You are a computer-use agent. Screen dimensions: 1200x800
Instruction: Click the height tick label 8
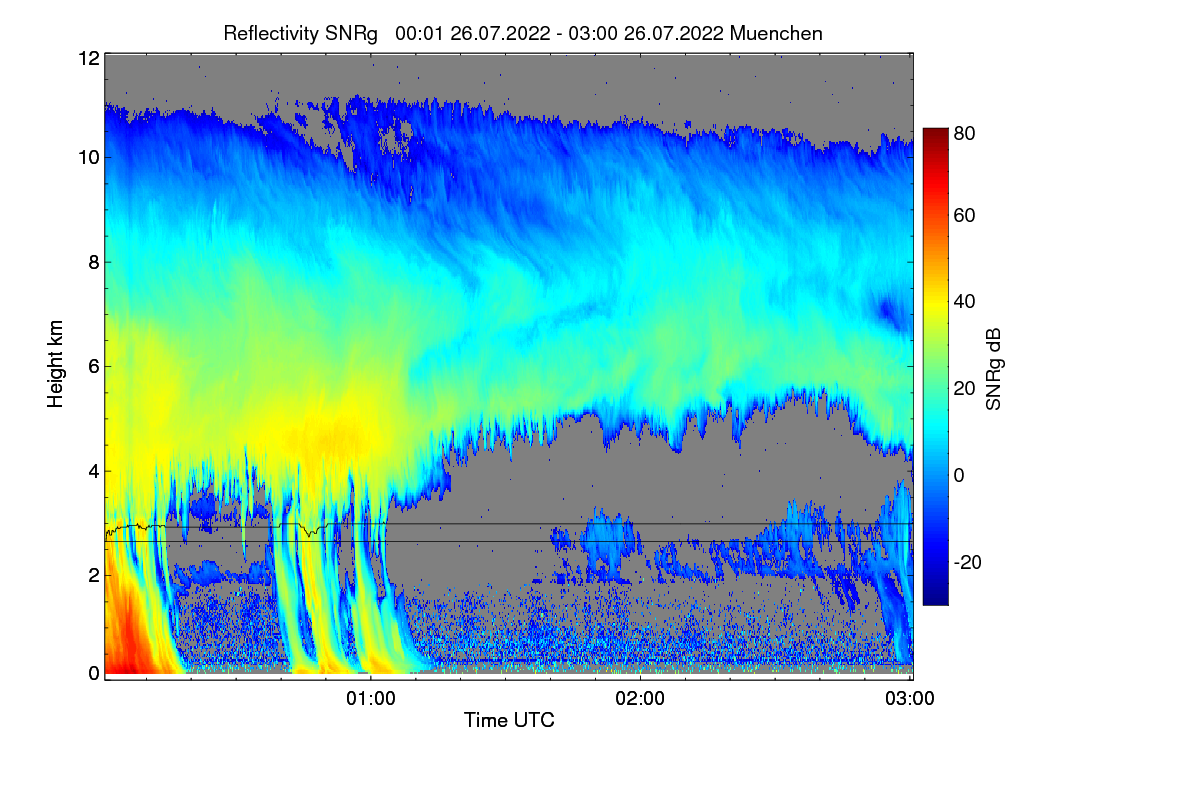tap(93, 262)
